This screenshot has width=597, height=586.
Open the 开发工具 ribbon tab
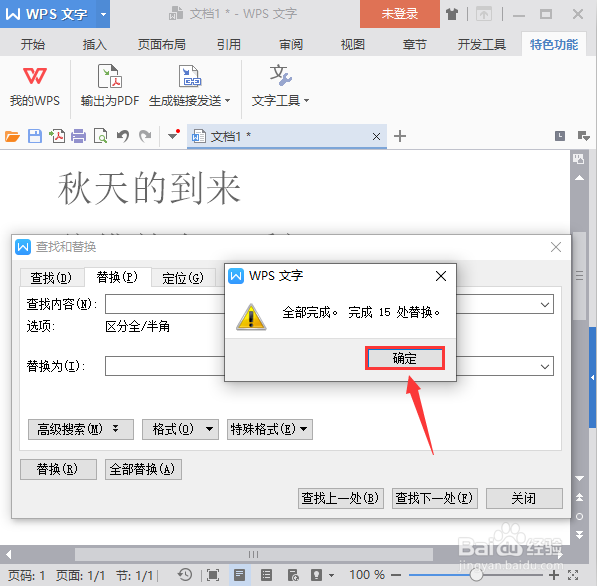coord(482,45)
